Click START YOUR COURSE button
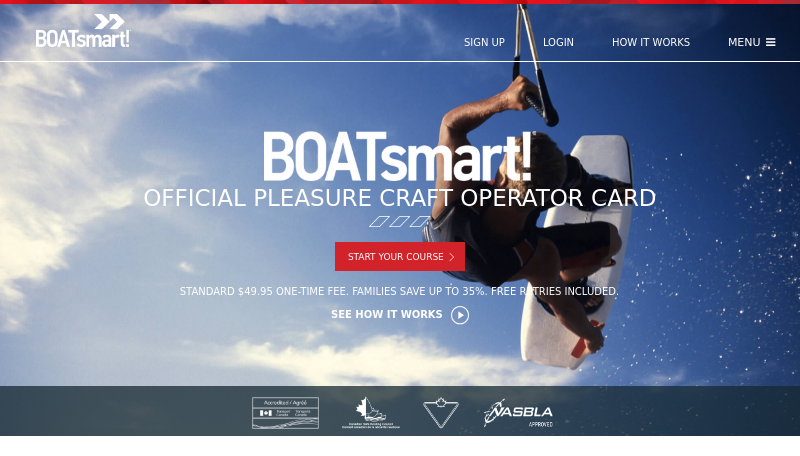The image size is (800, 456). tap(400, 257)
